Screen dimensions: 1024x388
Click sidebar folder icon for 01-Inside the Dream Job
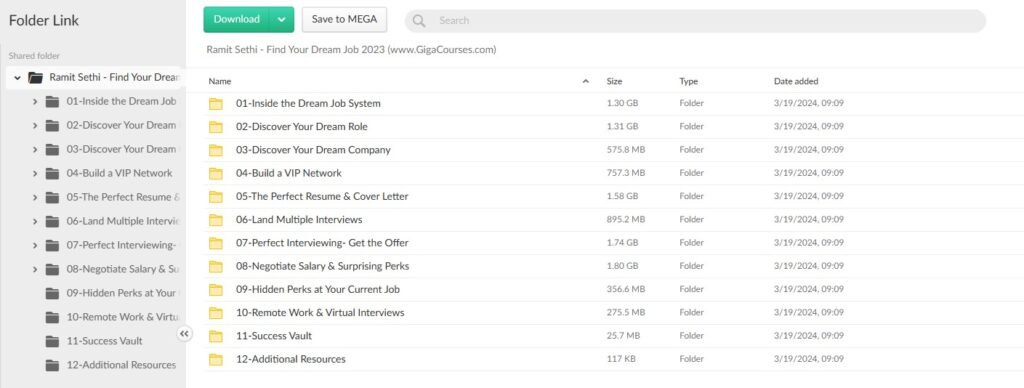(x=52, y=102)
